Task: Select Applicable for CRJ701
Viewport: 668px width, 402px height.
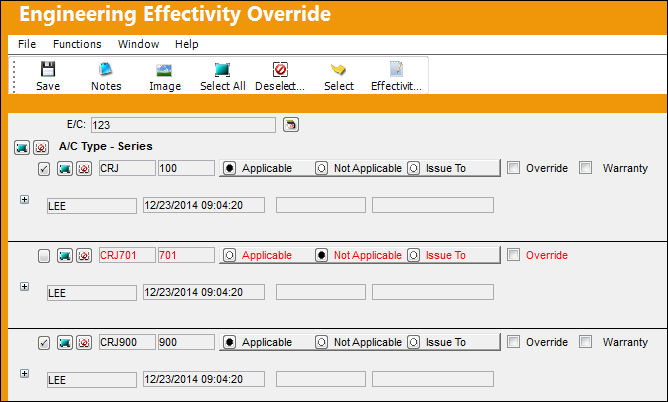Action: [229, 255]
